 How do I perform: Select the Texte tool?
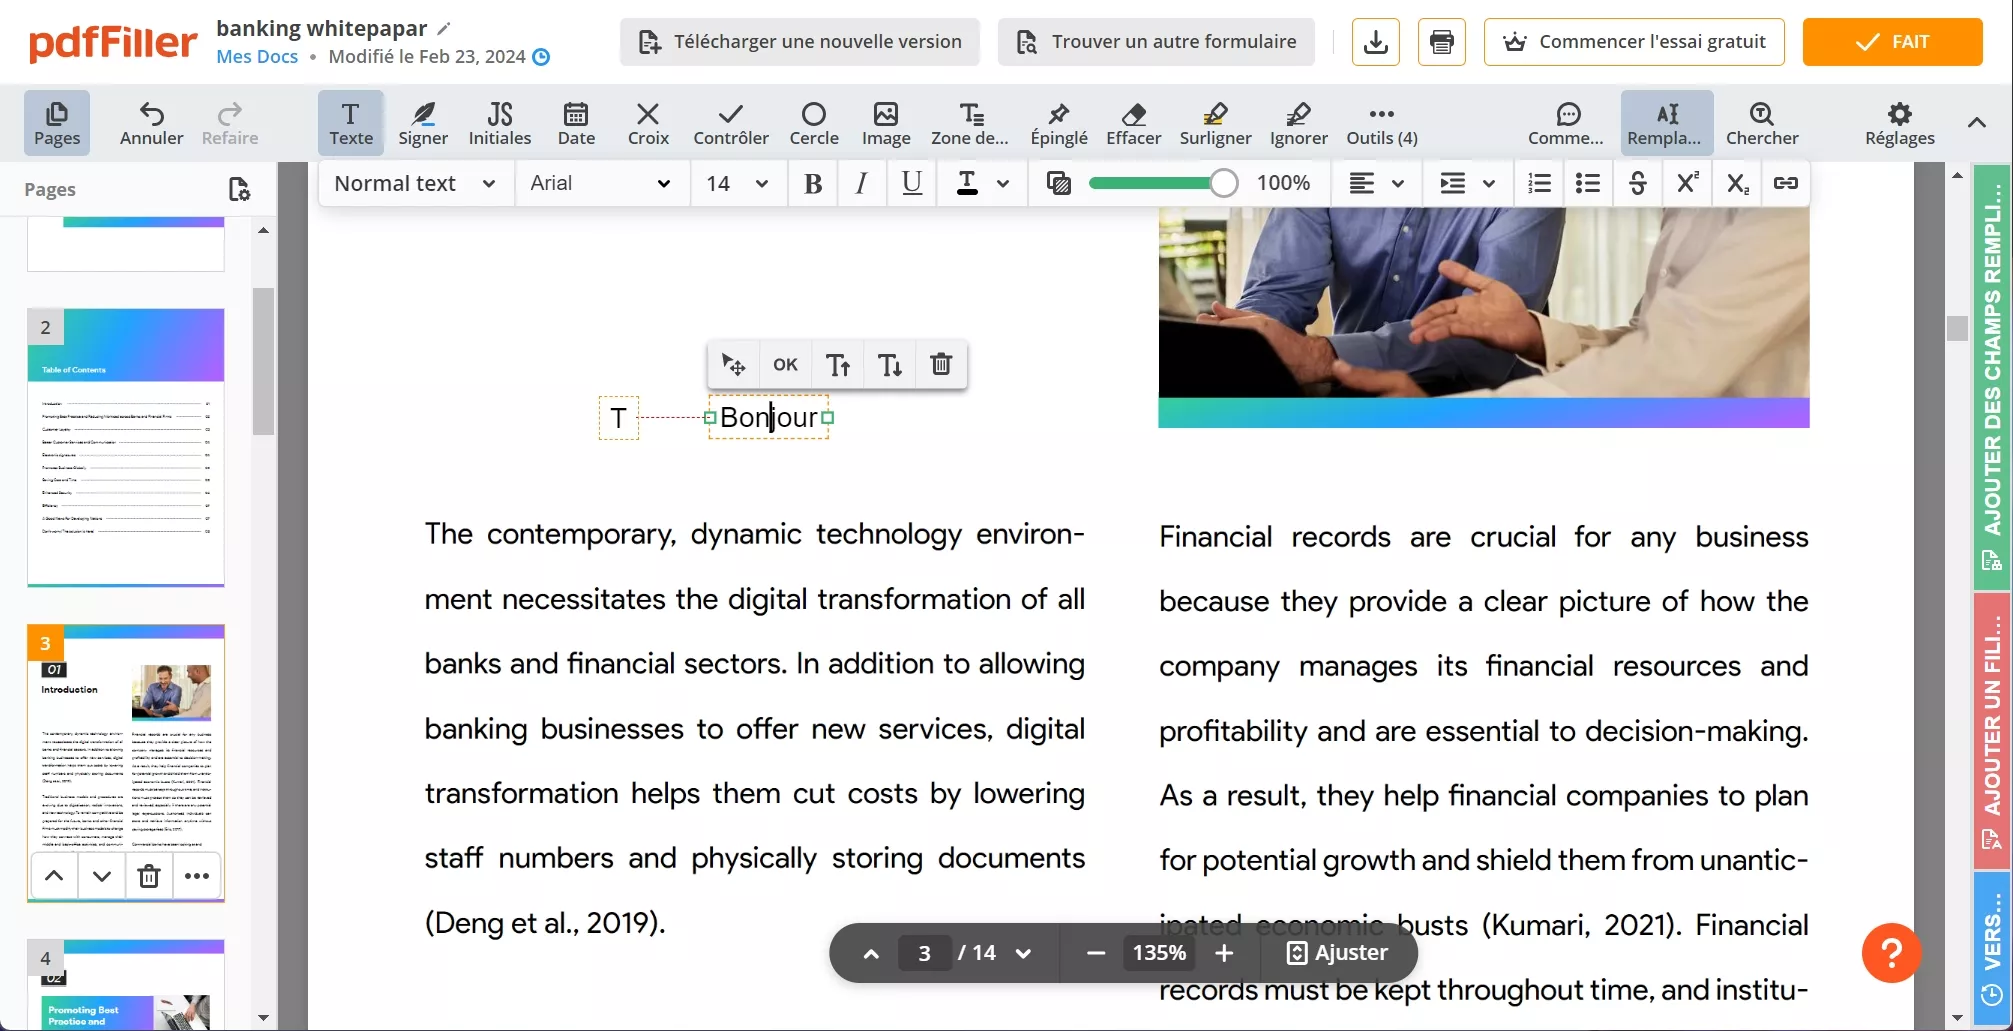[349, 122]
